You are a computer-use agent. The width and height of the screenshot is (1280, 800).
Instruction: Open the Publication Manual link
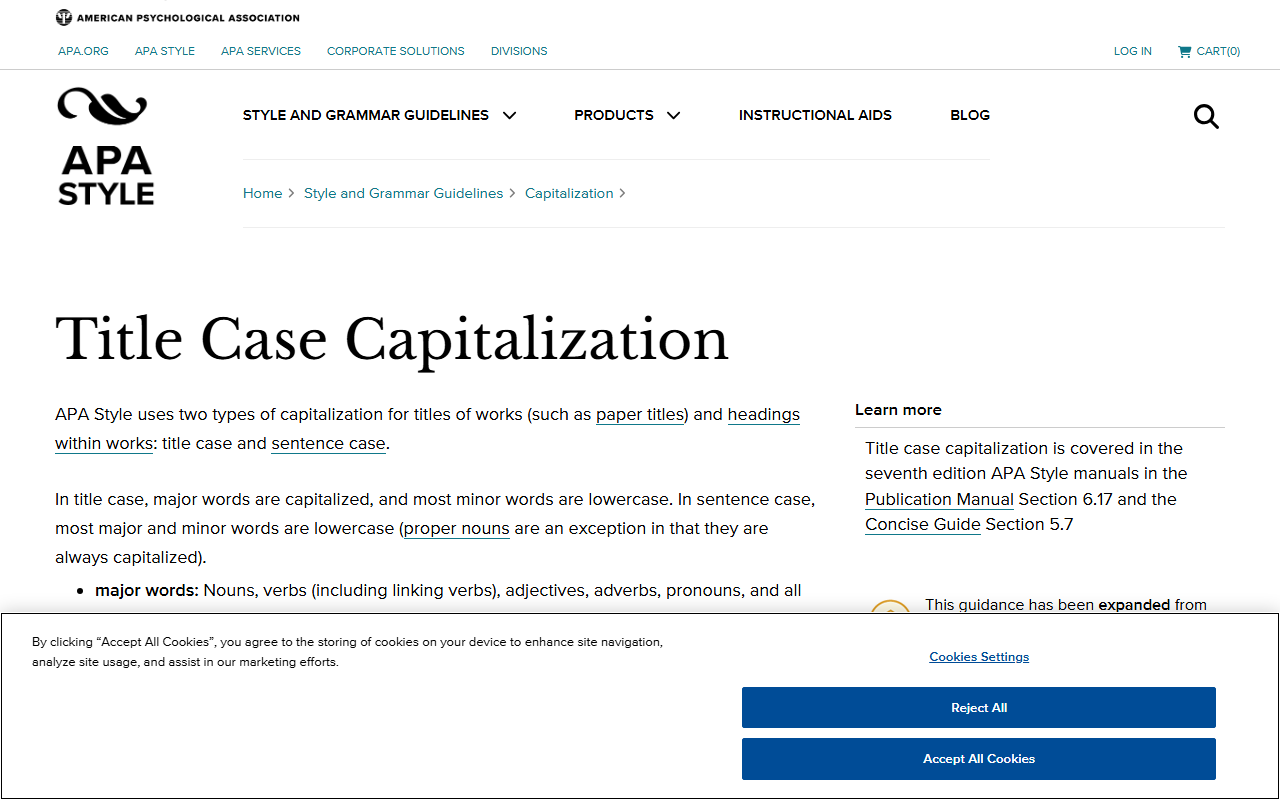coord(939,499)
